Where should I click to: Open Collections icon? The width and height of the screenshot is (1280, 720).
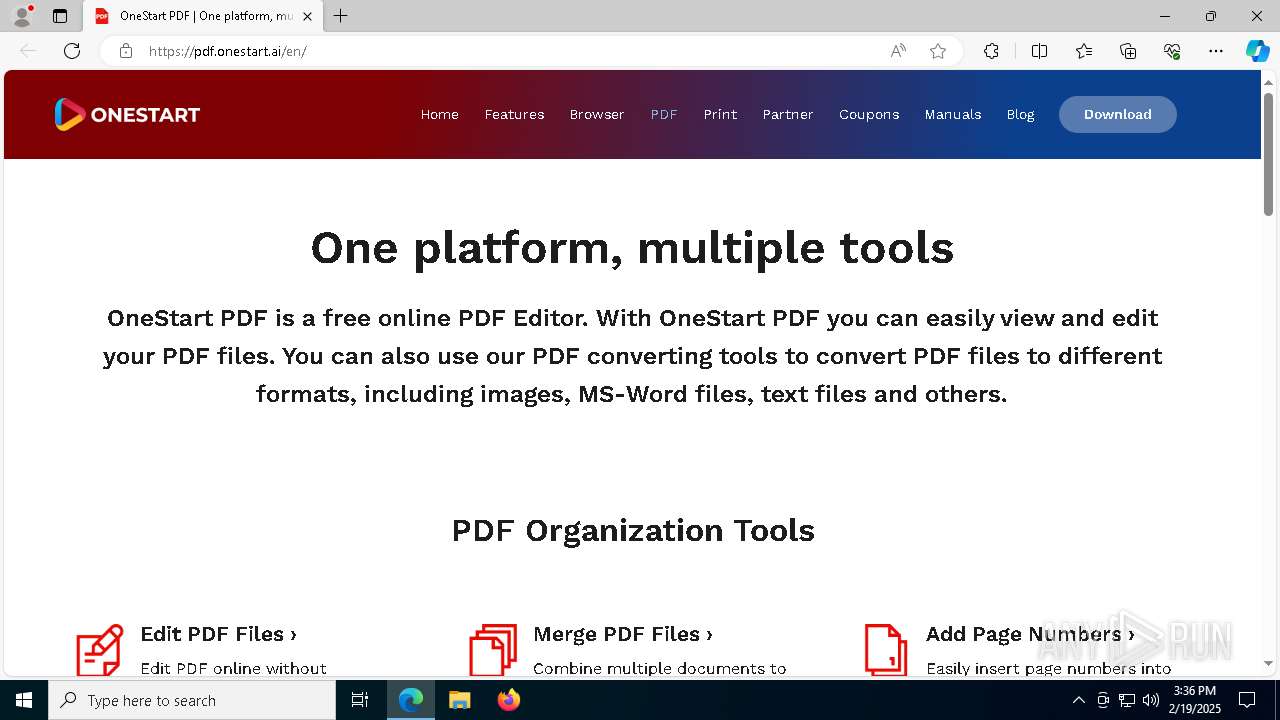coord(1128,51)
